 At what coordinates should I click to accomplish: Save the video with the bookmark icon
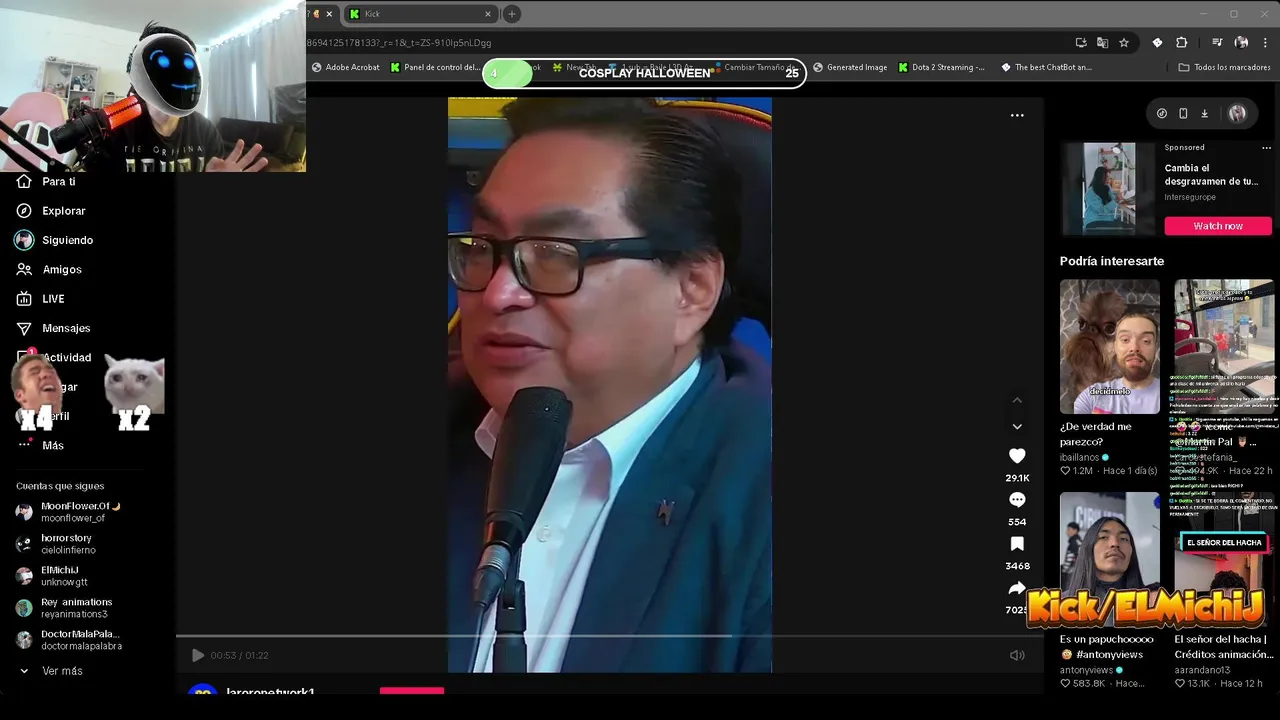(1017, 544)
